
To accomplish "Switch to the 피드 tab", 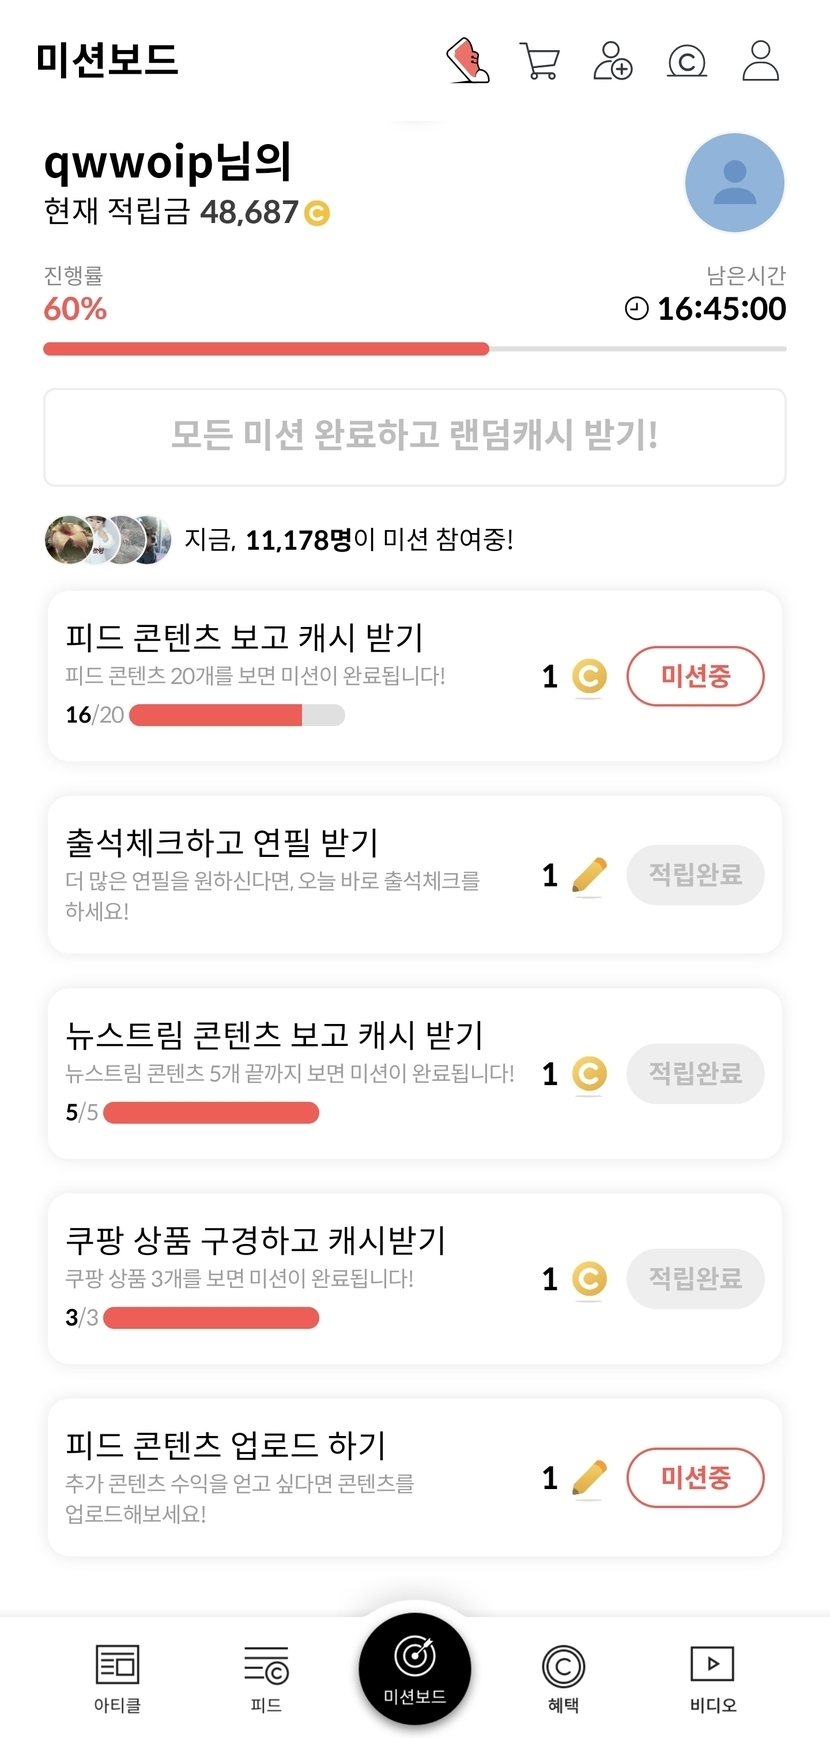I will pyautogui.click(x=266, y=1677).
